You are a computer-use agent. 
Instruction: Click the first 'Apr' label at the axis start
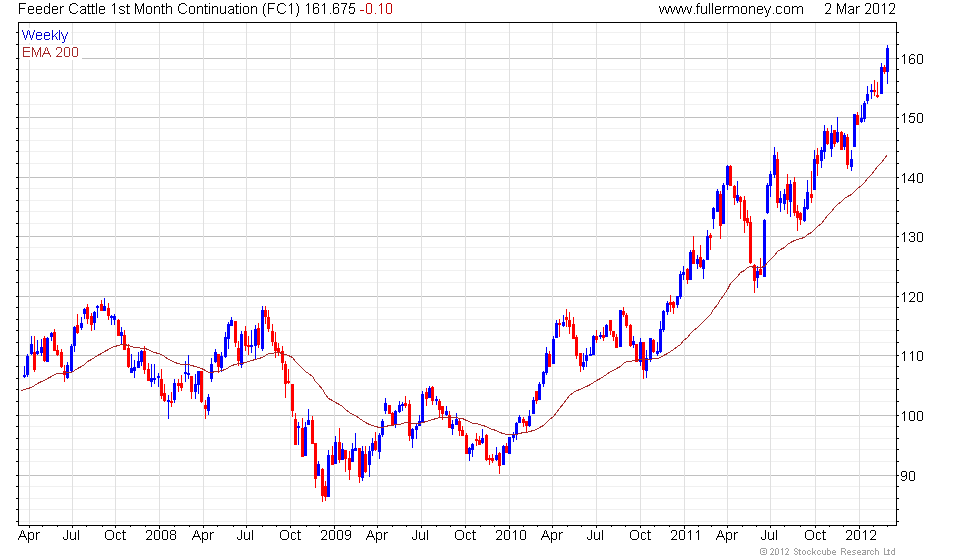tap(29, 536)
